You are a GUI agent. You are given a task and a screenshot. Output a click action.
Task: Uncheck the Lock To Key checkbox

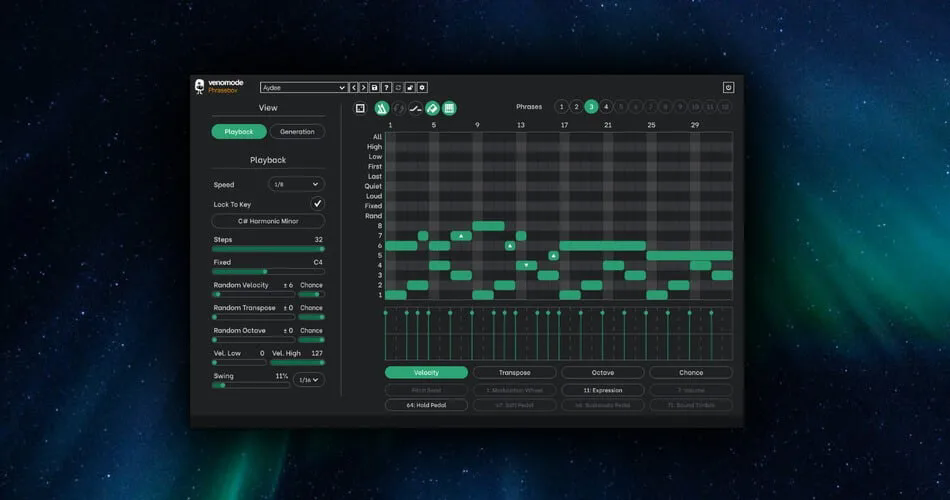pyautogui.click(x=317, y=204)
